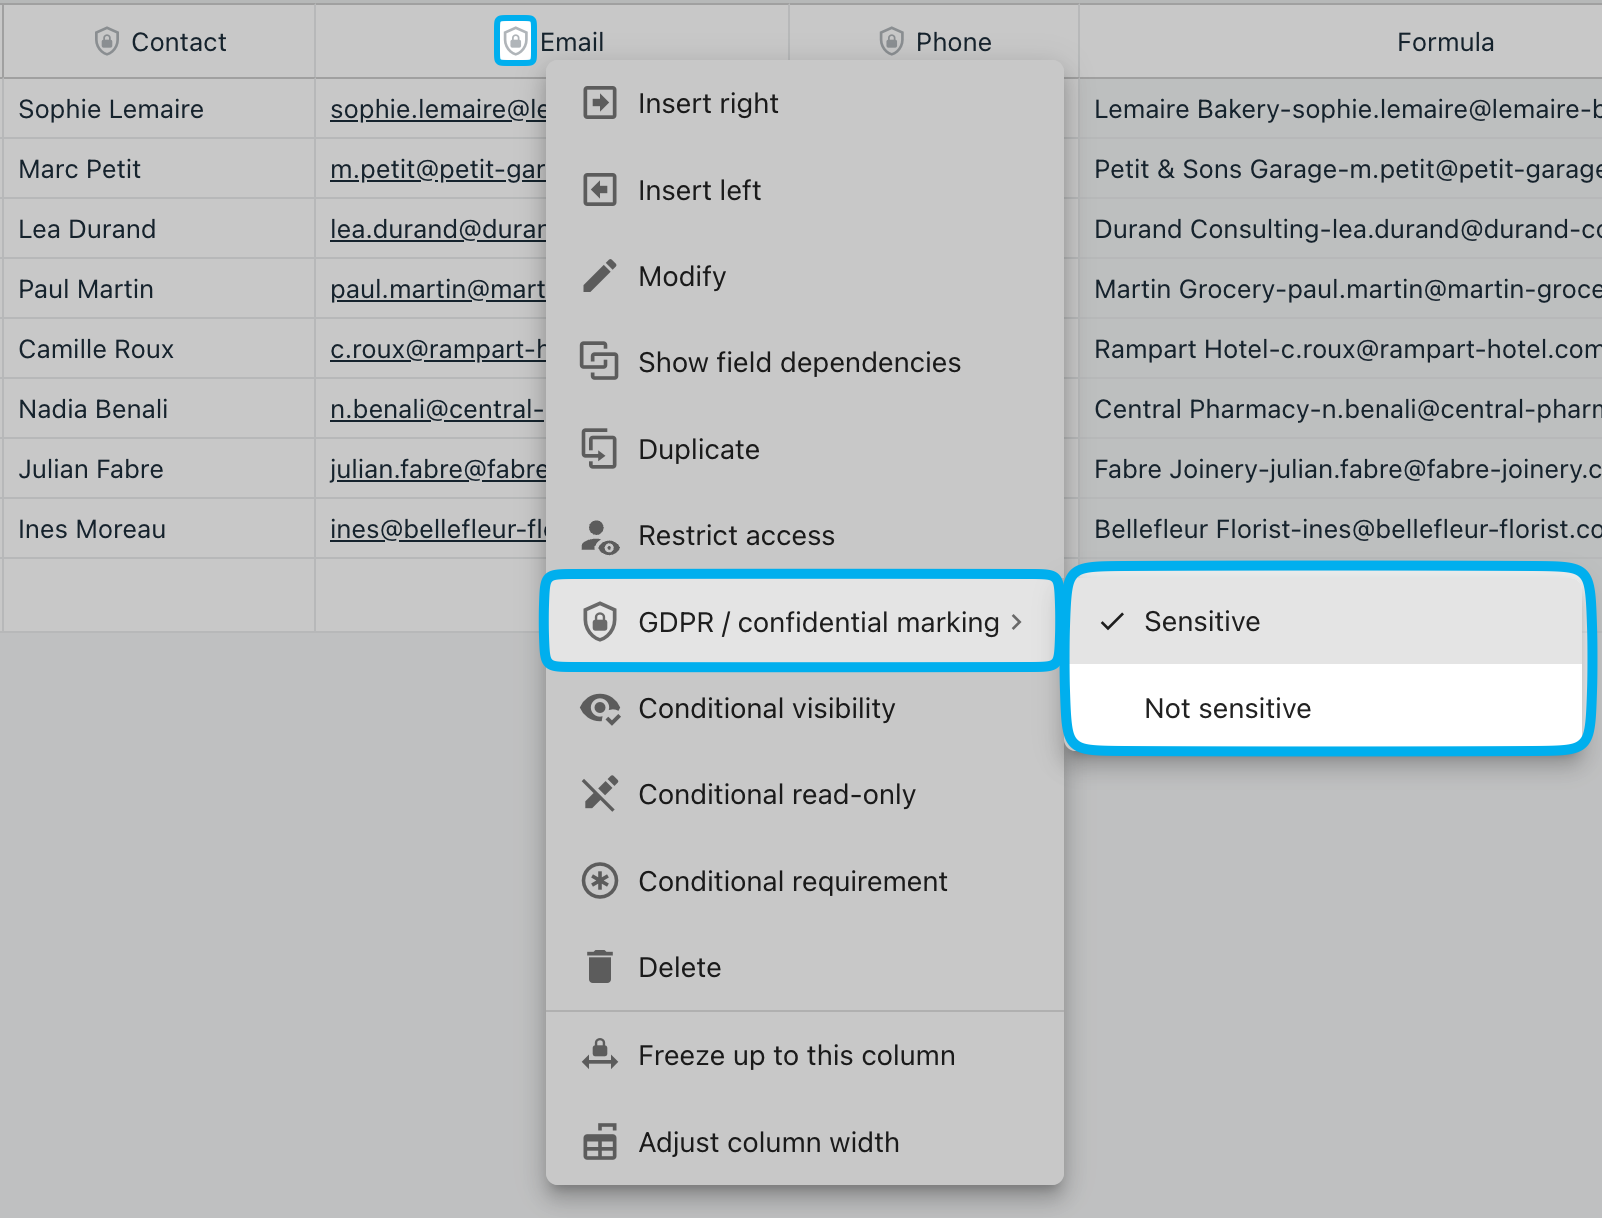Click the shield icon on Phone column
Image resolution: width=1602 pixels, height=1218 pixels.
tap(891, 41)
